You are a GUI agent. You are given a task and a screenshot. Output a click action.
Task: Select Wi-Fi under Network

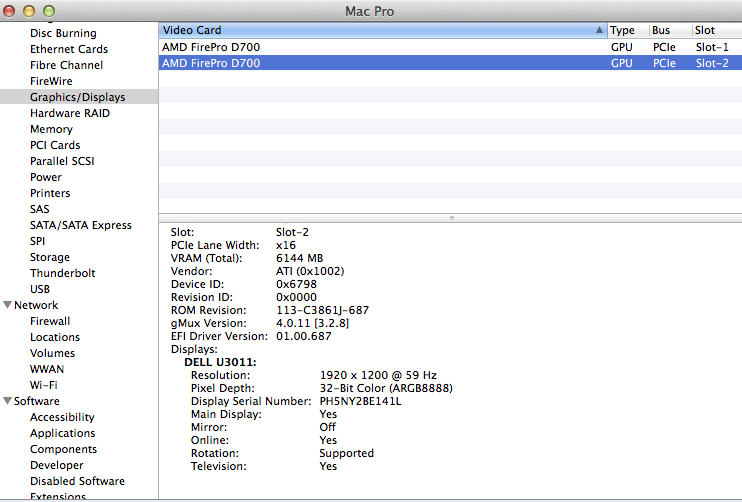pos(44,385)
